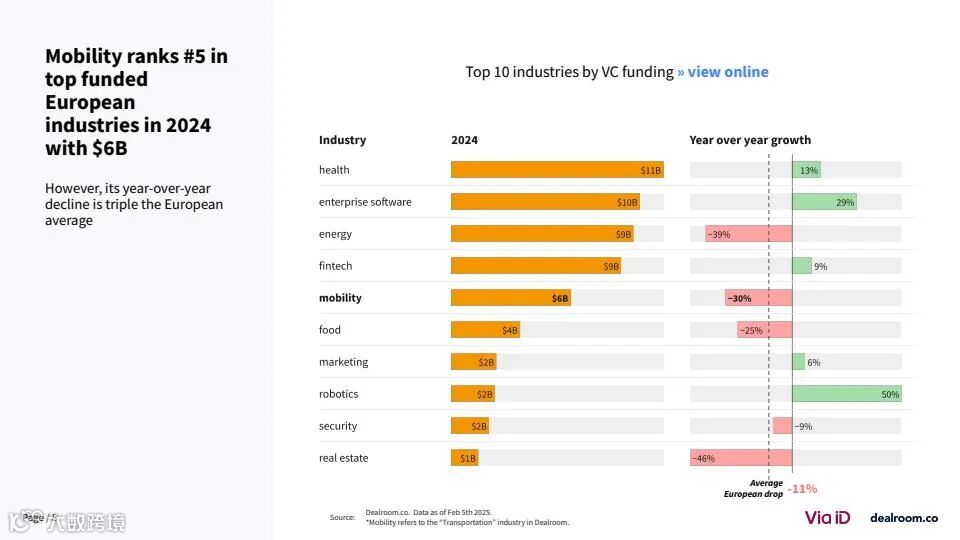Select the 'Mobility ranks #5' slide title
Image resolution: width=960 pixels, height=540 pixels.
tap(136, 102)
